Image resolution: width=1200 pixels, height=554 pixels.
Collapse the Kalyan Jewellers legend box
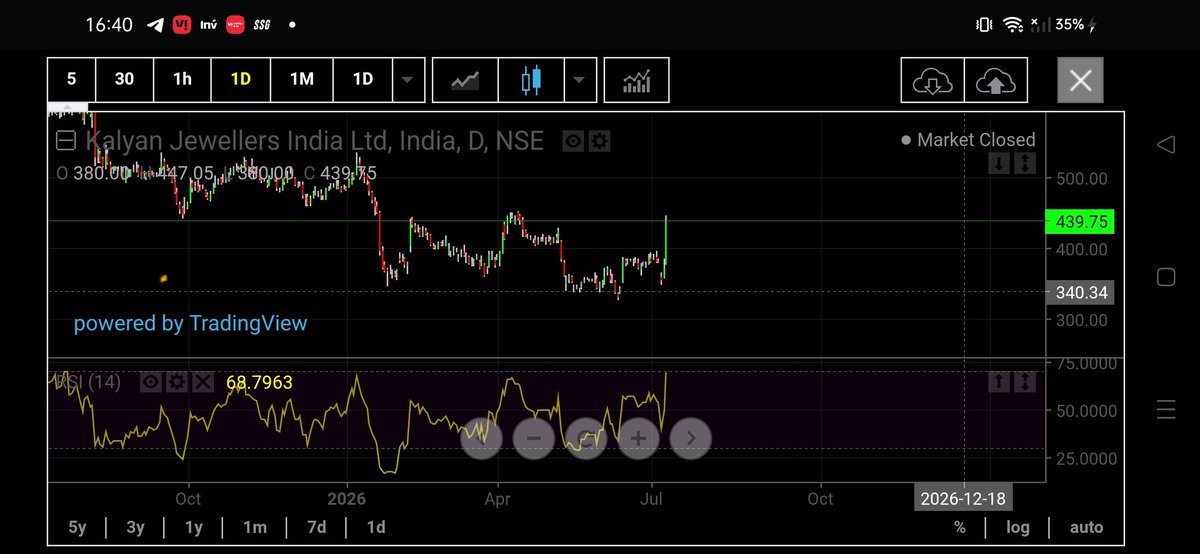65,140
